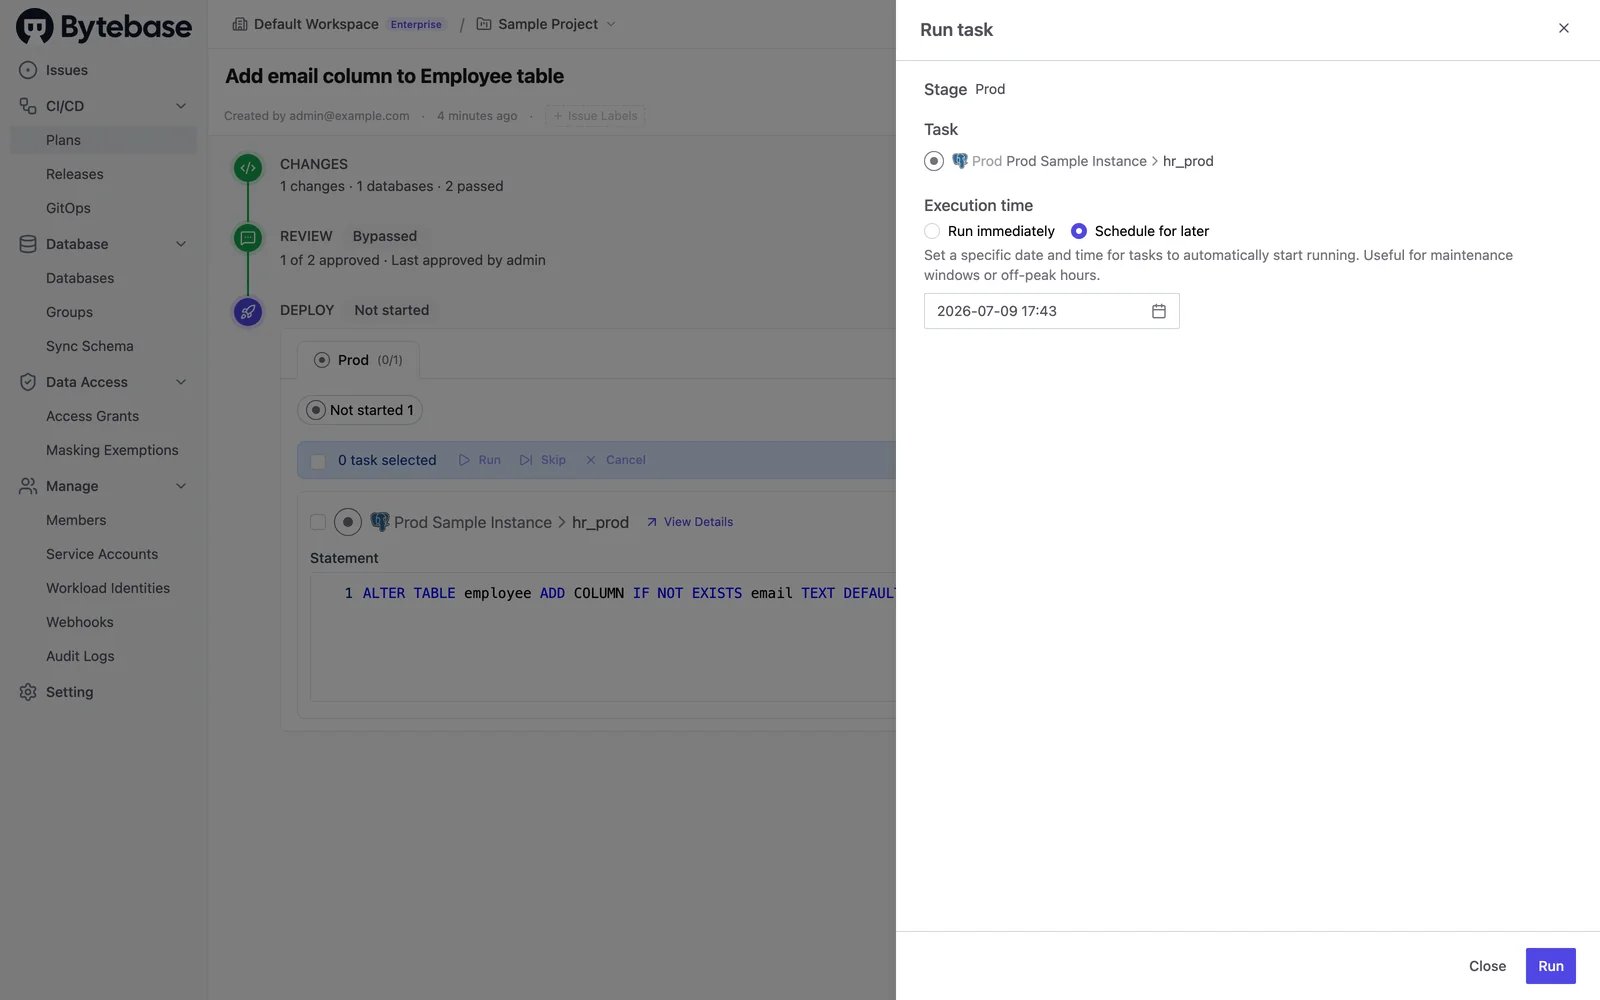Click the Sample Project folder icon
This screenshot has width=1600, height=1000.
click(x=484, y=24)
